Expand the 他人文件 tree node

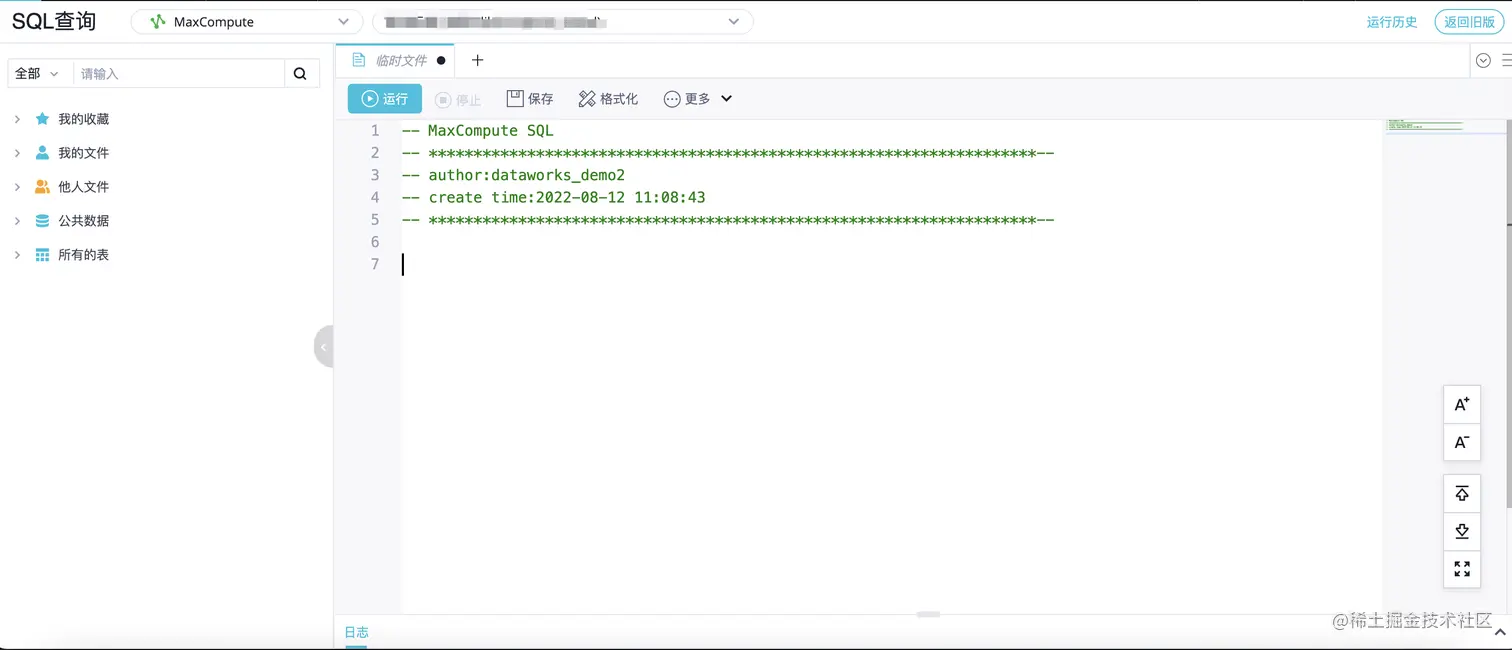[17, 187]
